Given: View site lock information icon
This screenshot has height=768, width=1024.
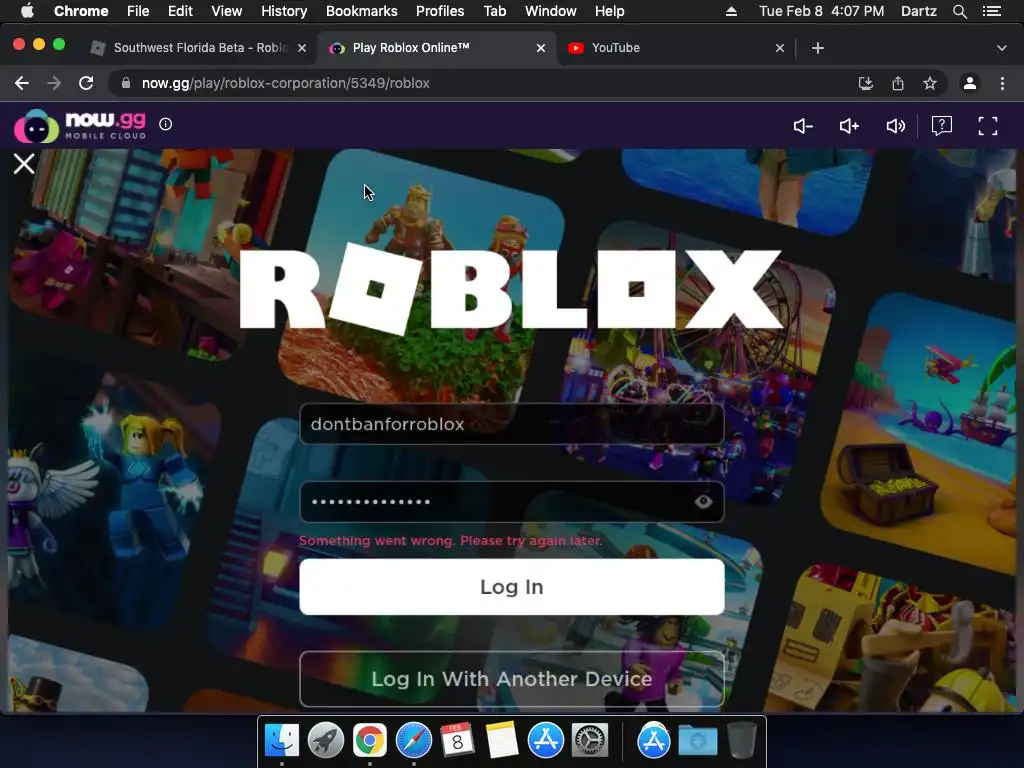Looking at the screenshot, I should 126,83.
